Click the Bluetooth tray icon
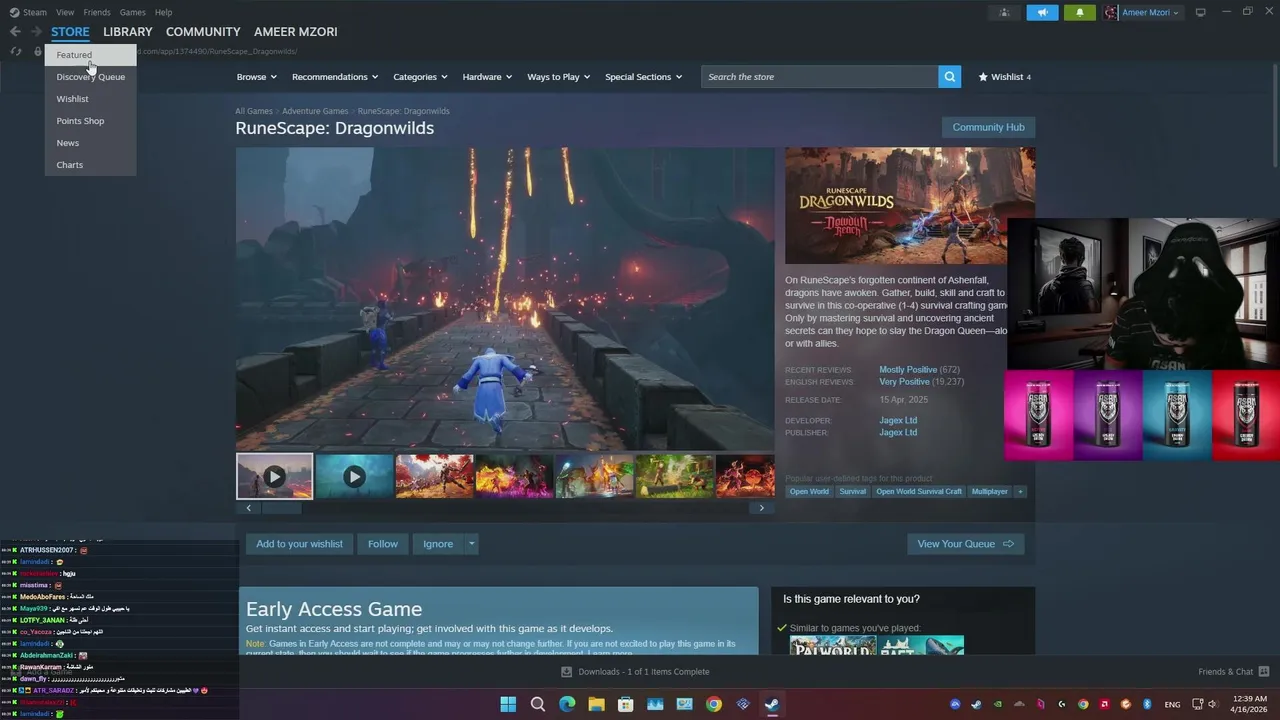Screen dimensions: 1280x720 pos(1147,704)
